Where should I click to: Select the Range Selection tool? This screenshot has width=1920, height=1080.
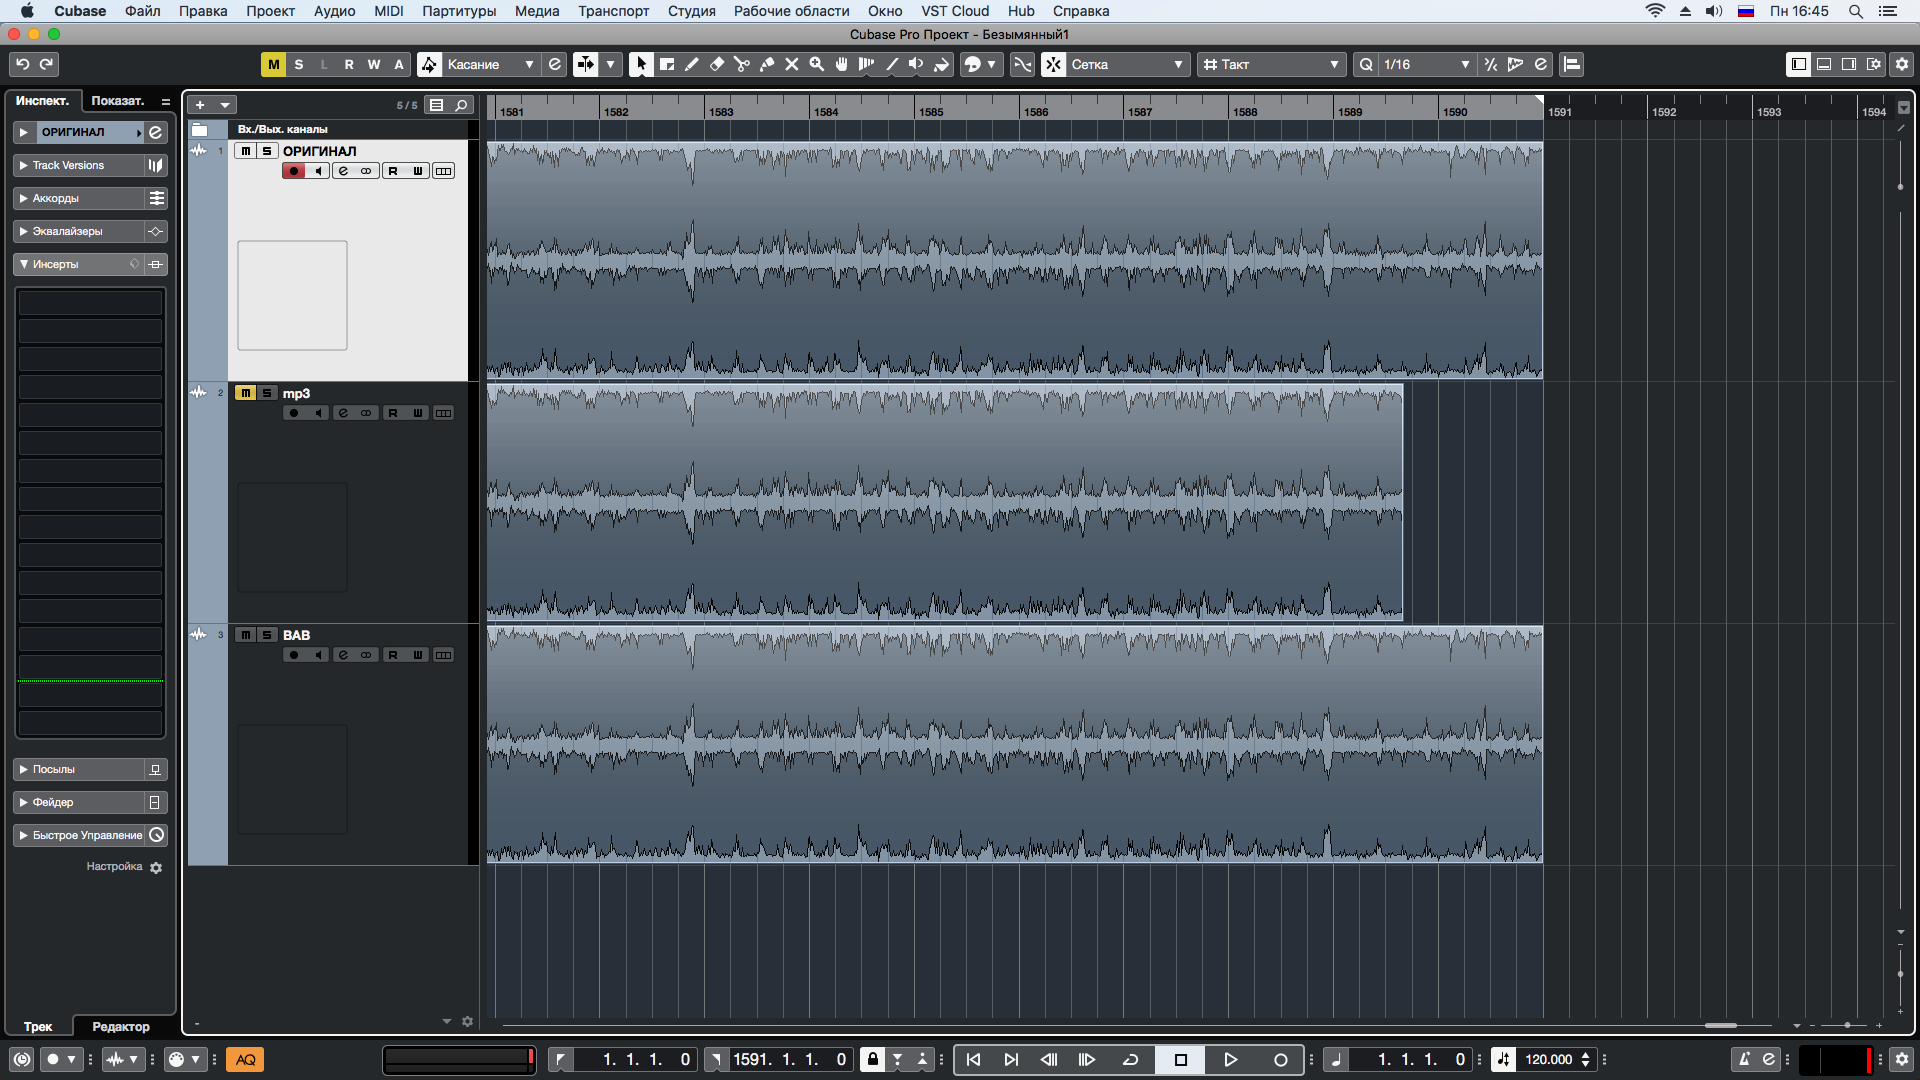(666, 64)
